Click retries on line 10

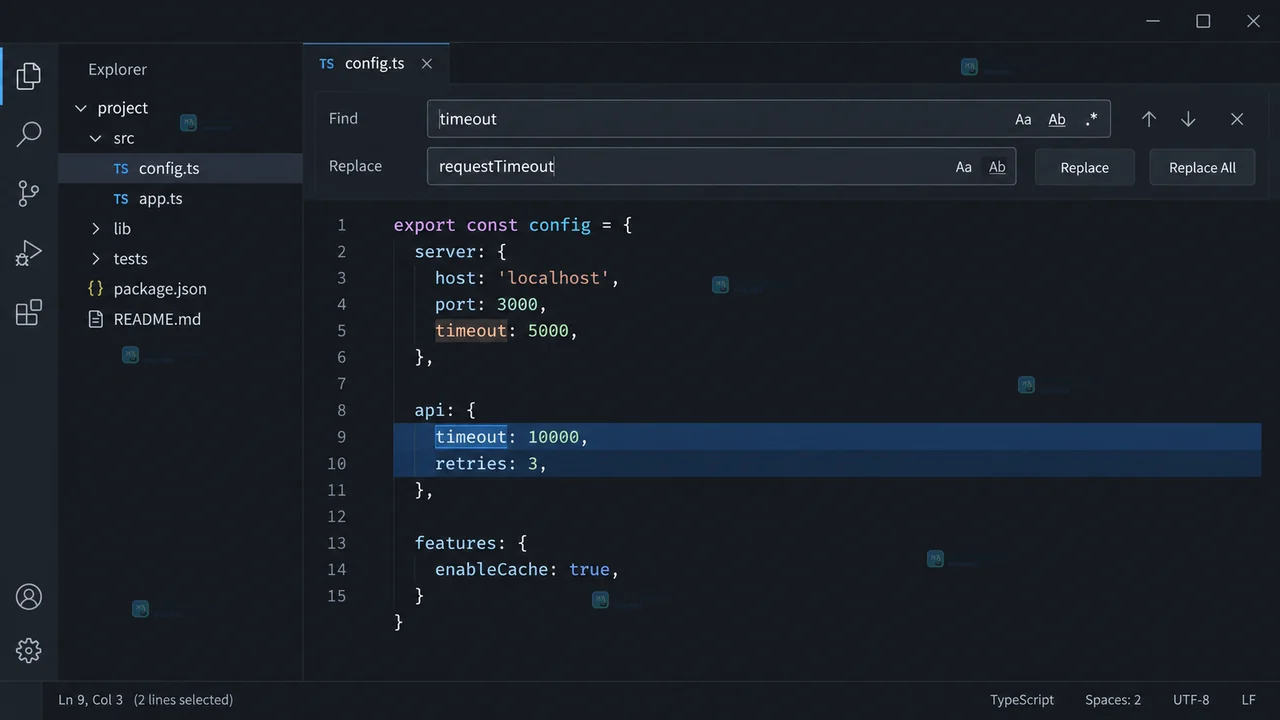[x=471, y=464]
